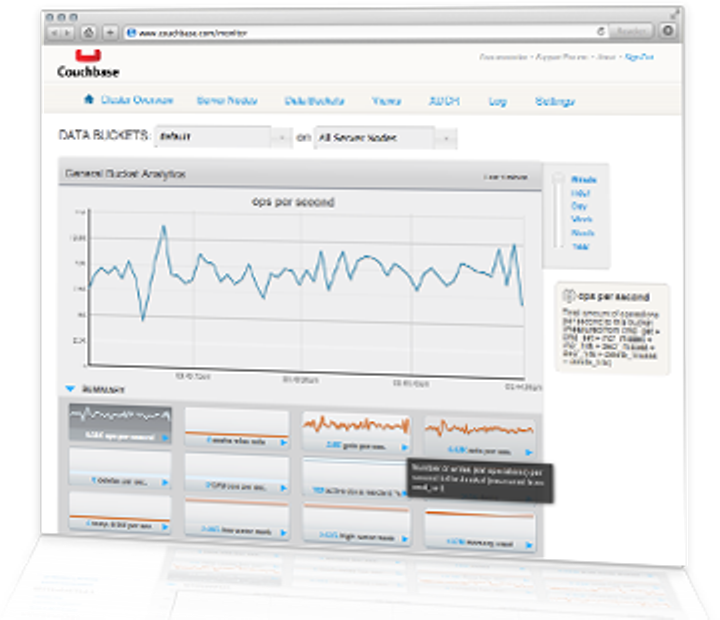Click the Sign Out link

point(638,59)
